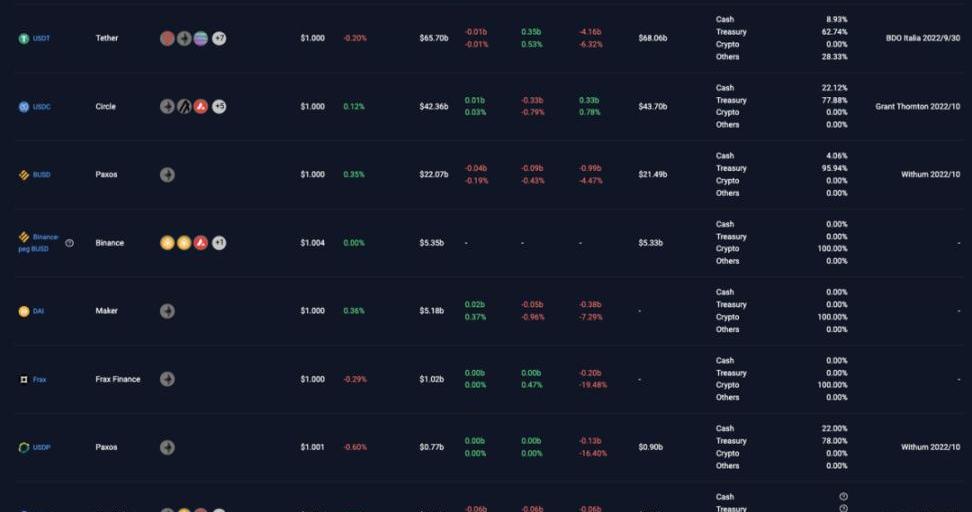Image resolution: width=972 pixels, height=512 pixels.
Task: Click the Avalanche chain icon in Circle row
Action: click(201, 107)
